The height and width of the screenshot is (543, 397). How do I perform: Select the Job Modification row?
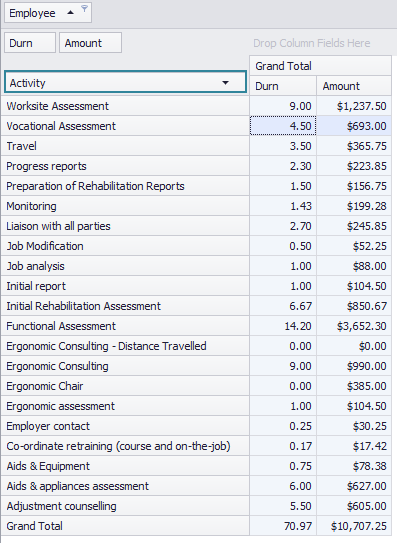tap(125, 246)
